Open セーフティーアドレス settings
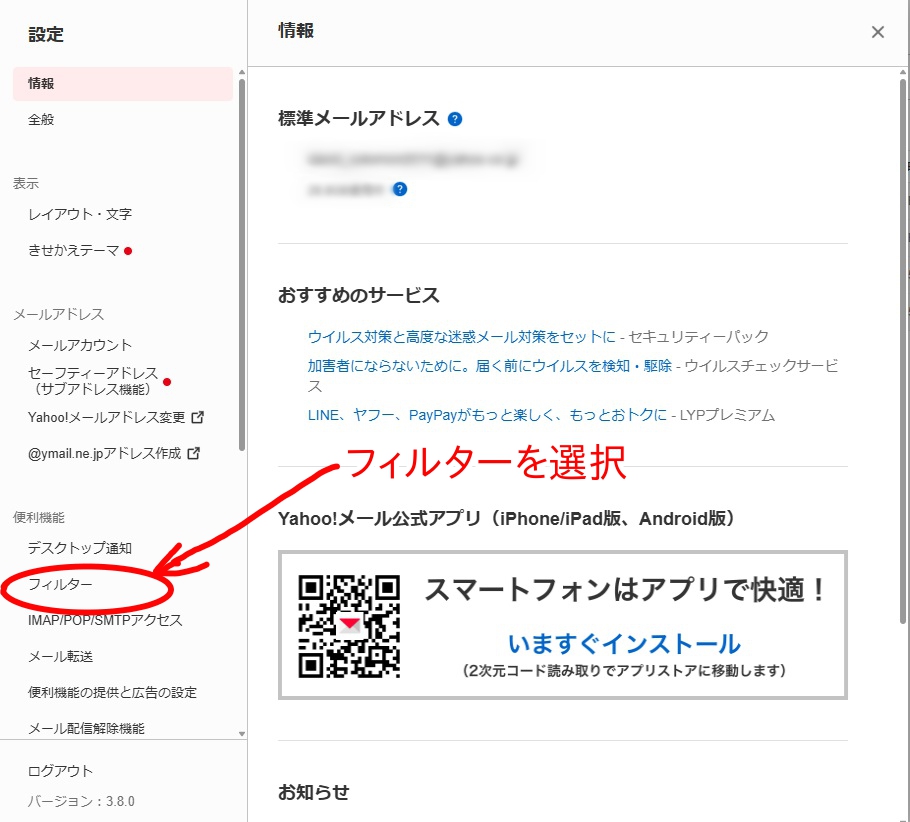Viewport: 910px width, 822px height. 92,381
